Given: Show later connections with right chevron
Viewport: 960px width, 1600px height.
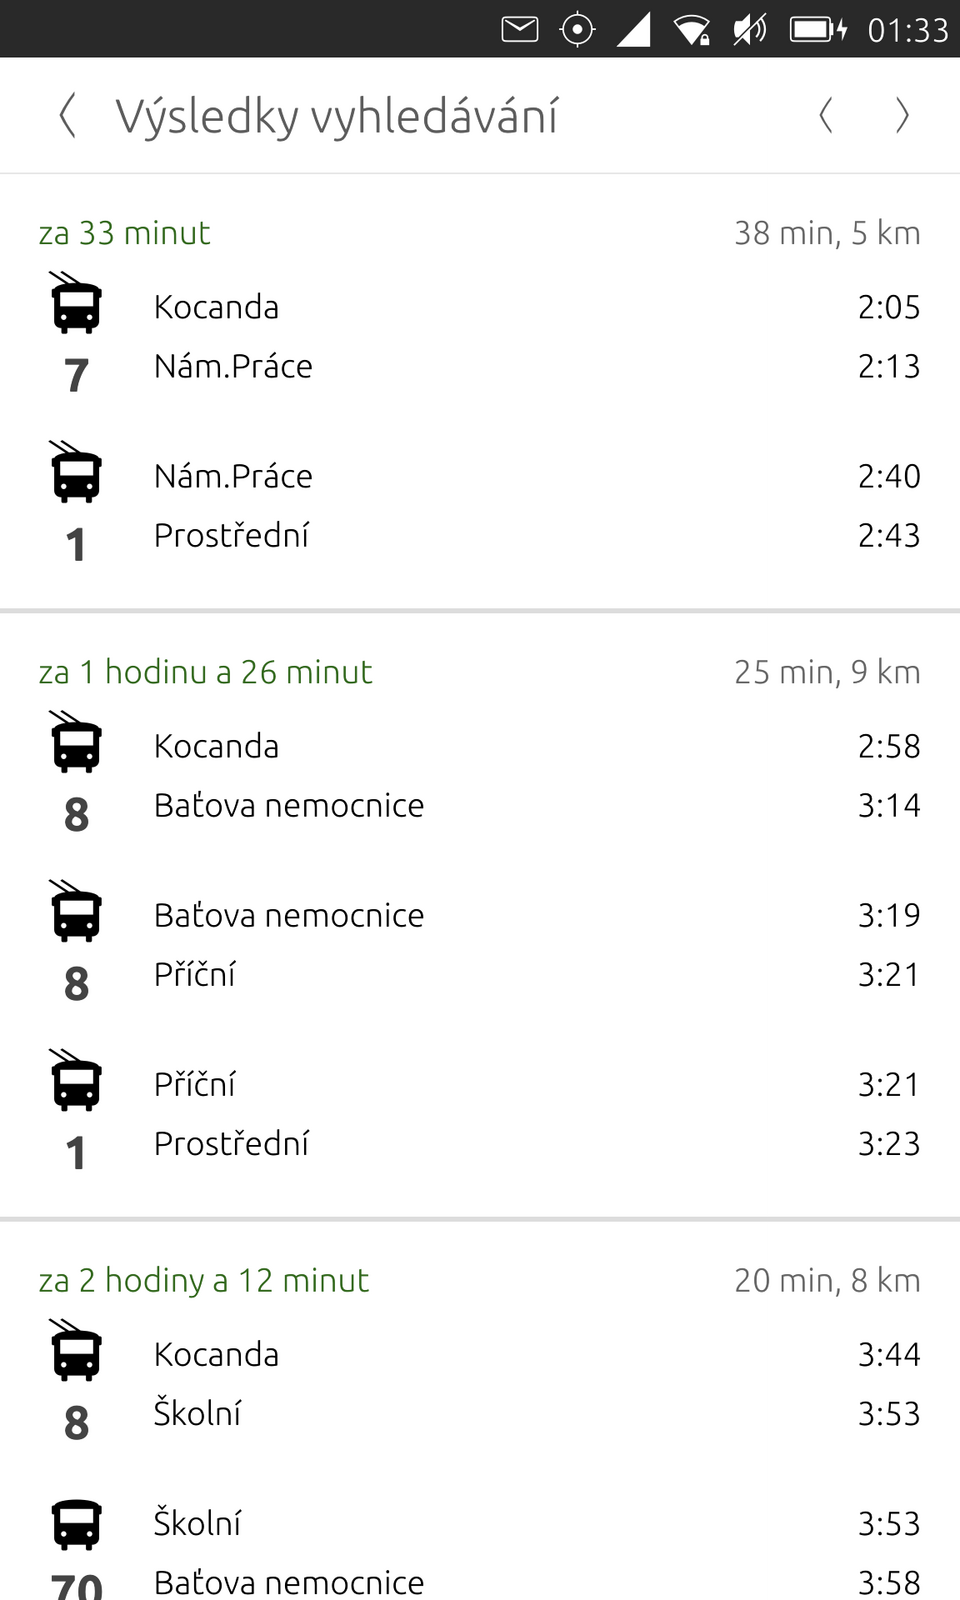Looking at the screenshot, I should pos(902,116).
